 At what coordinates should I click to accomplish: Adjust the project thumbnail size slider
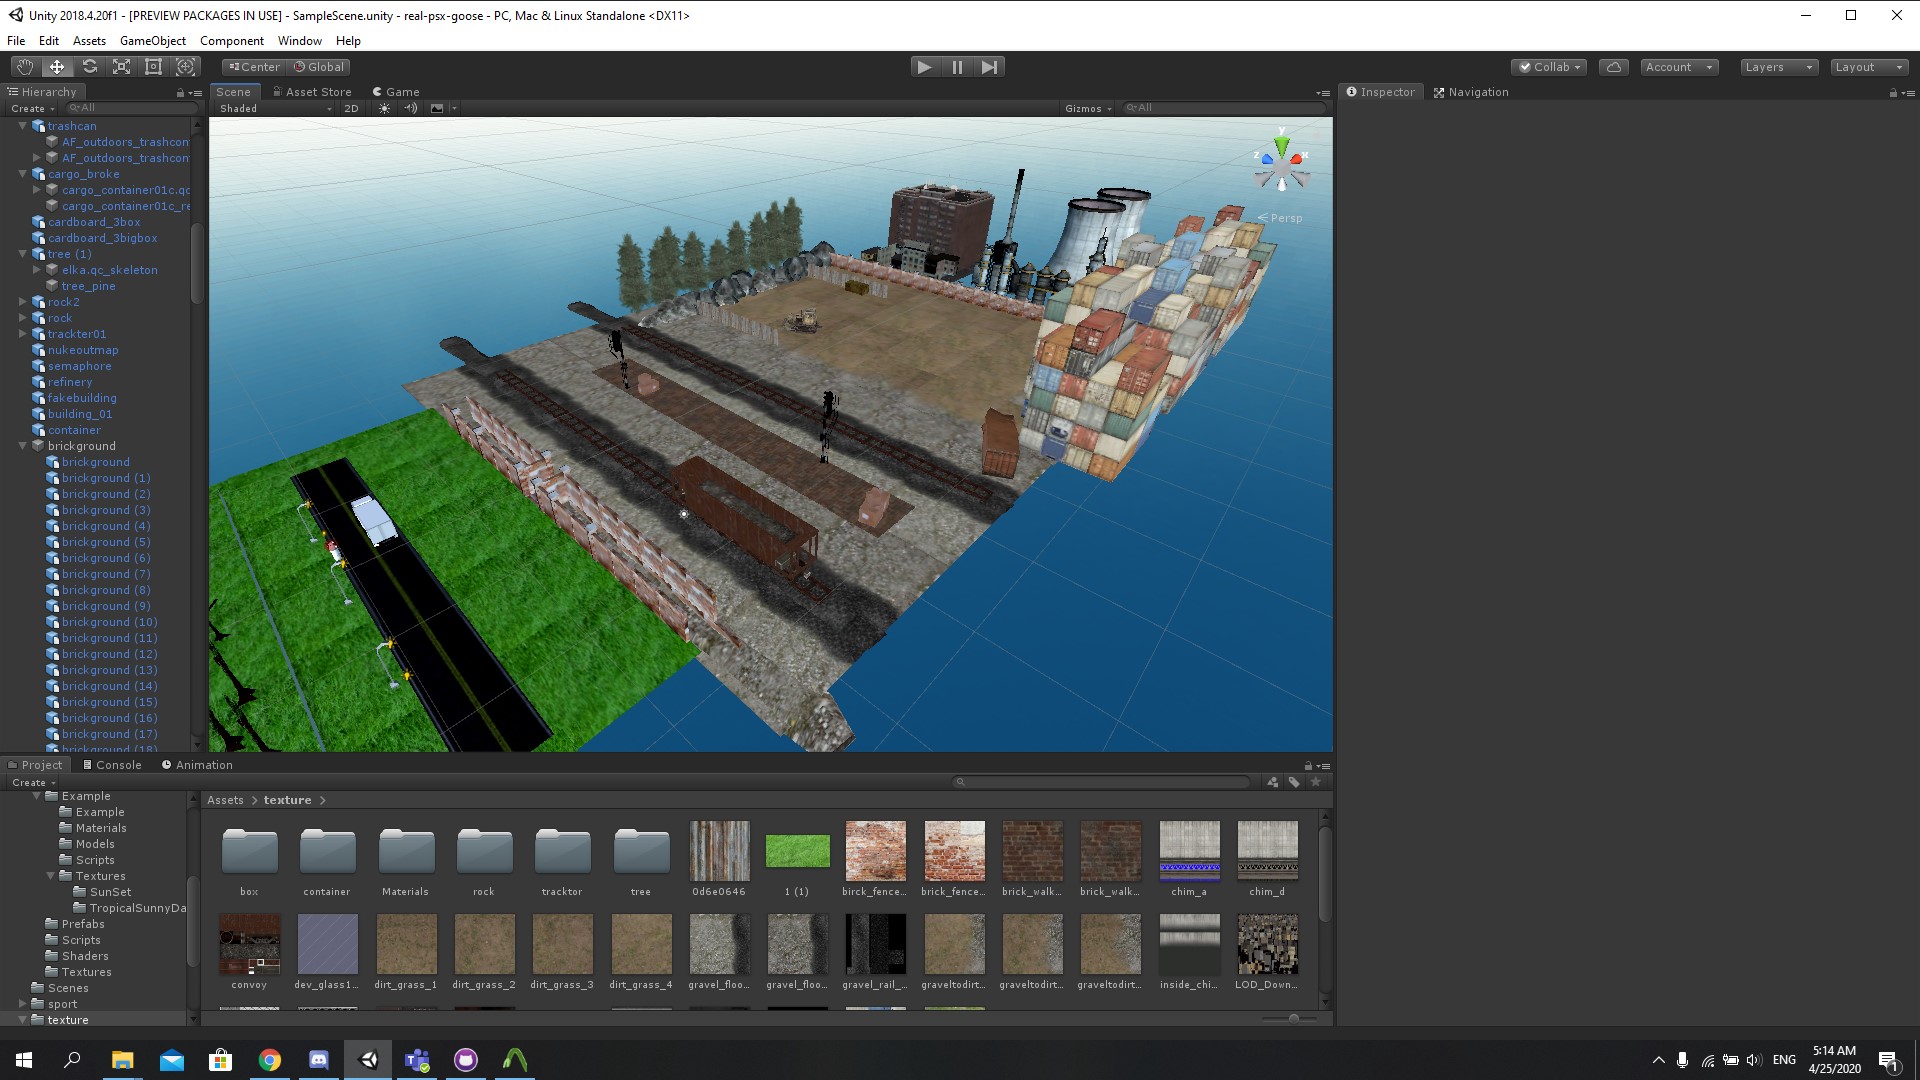(1293, 1018)
